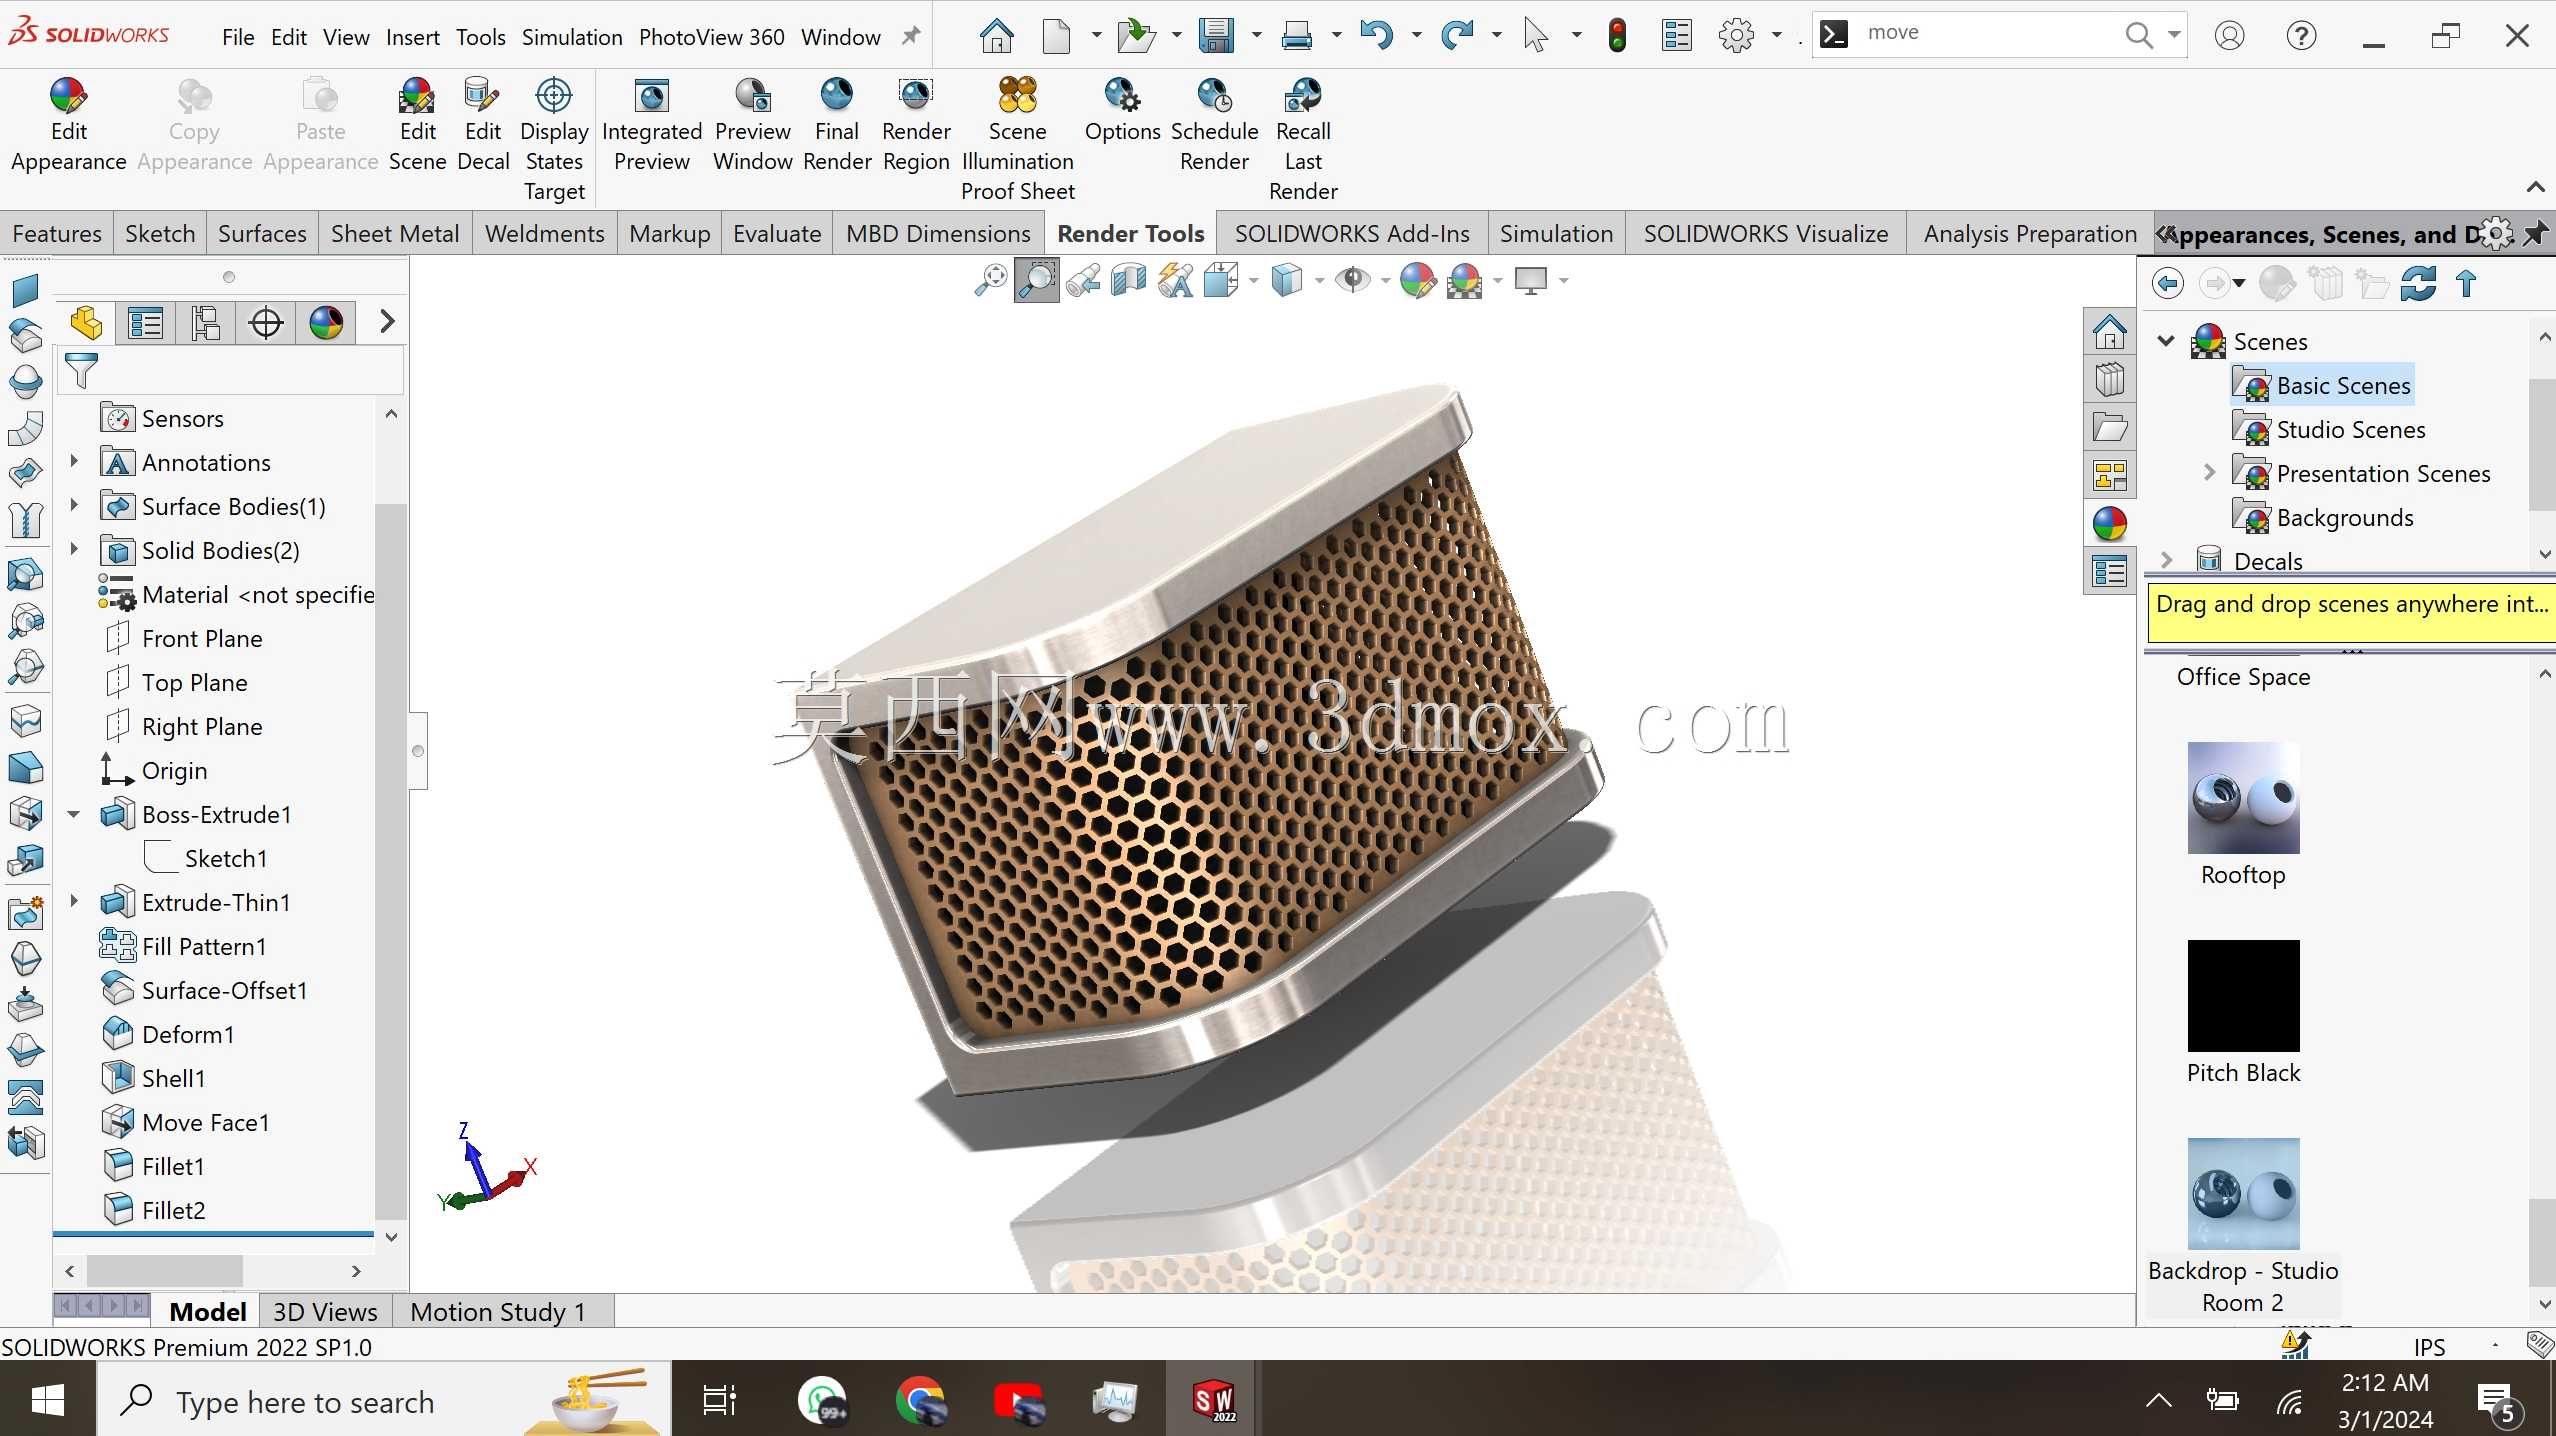2556x1436 pixels.
Task: Launch Final Render
Action: point(836,125)
